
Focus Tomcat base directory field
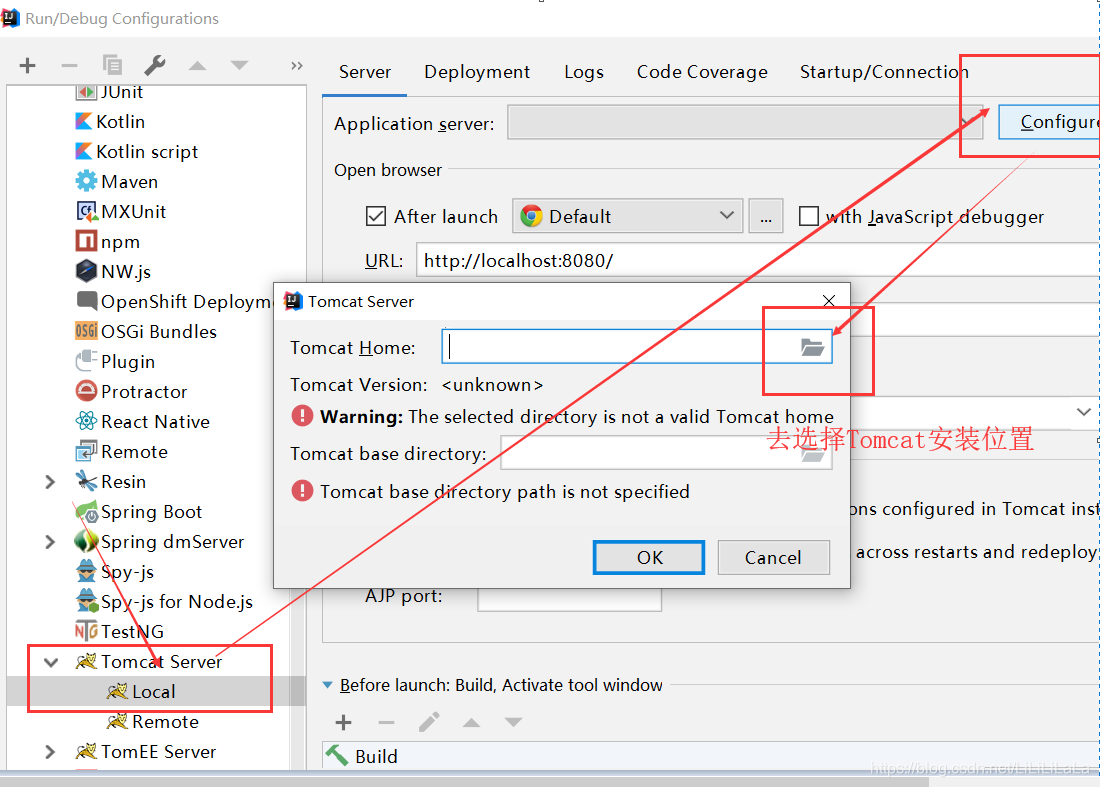pyautogui.click(x=666, y=453)
